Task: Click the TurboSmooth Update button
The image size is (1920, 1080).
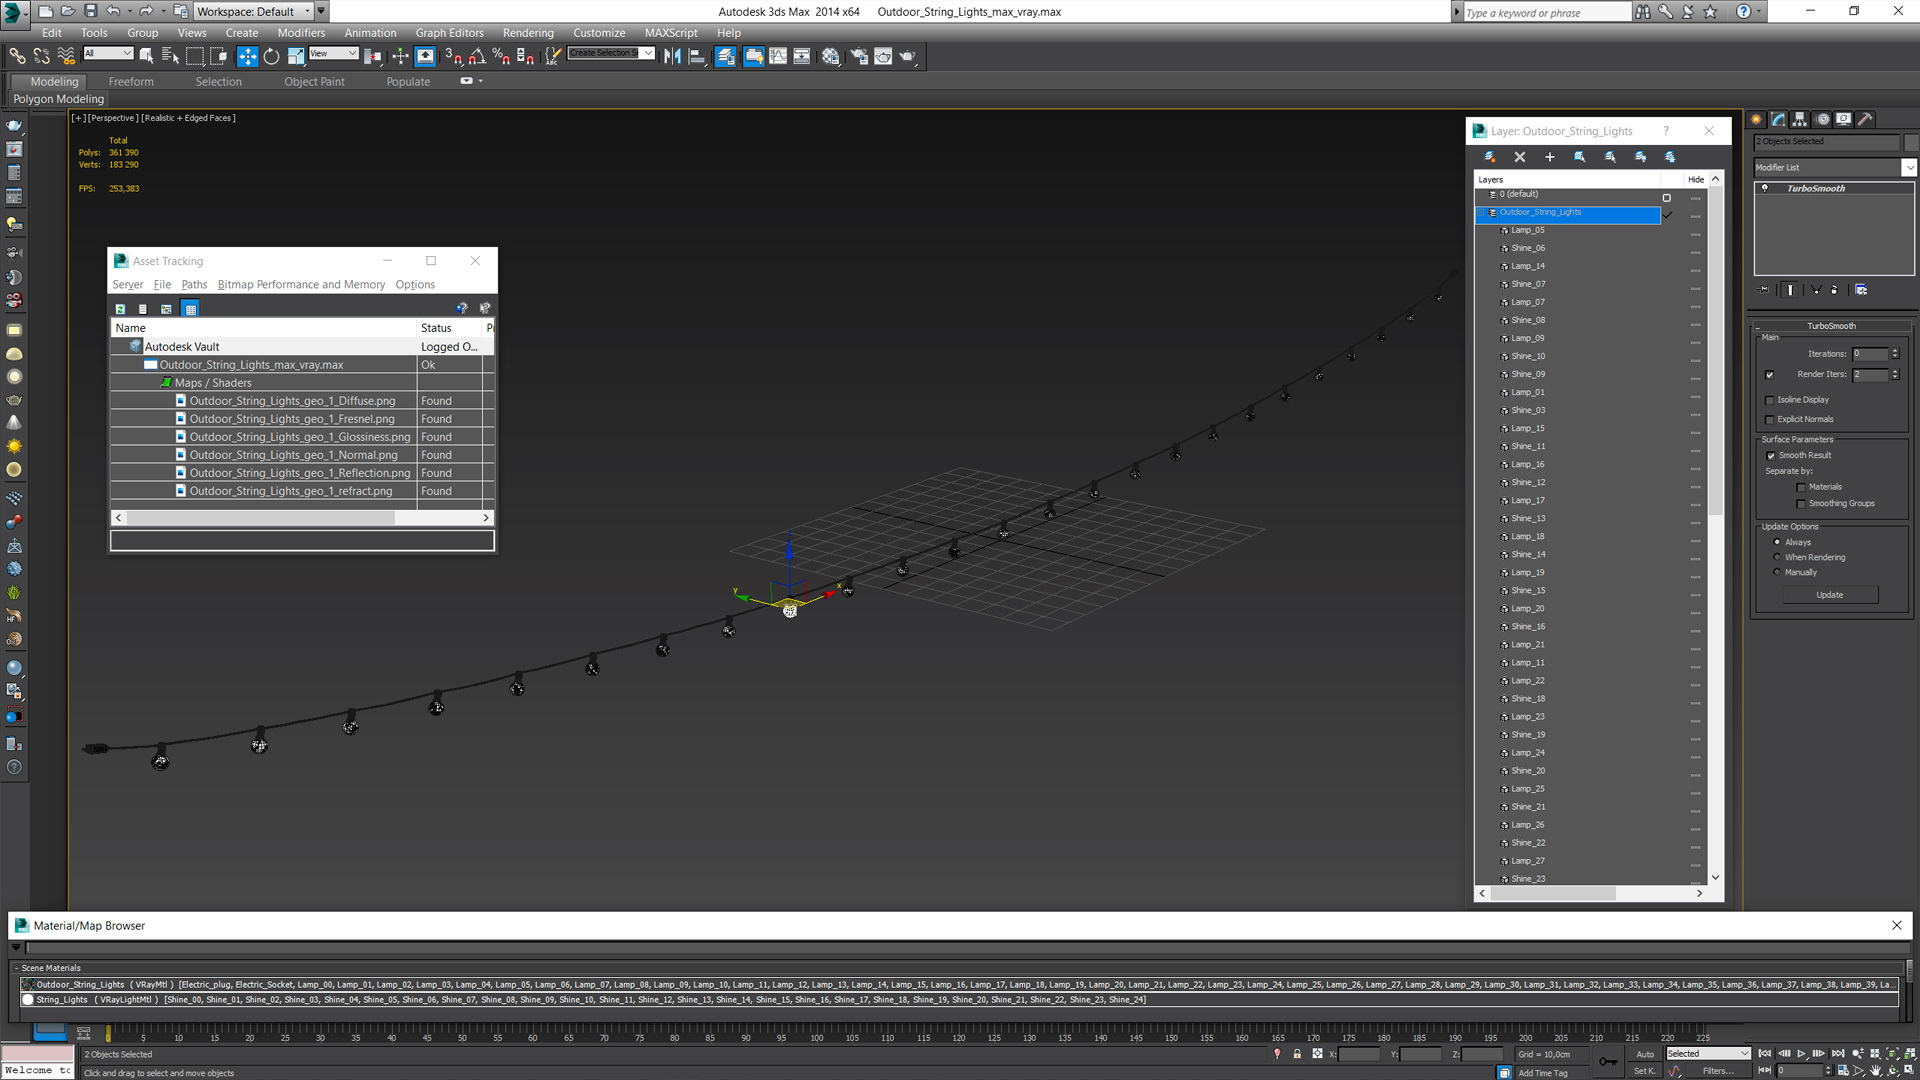Action: point(1830,595)
